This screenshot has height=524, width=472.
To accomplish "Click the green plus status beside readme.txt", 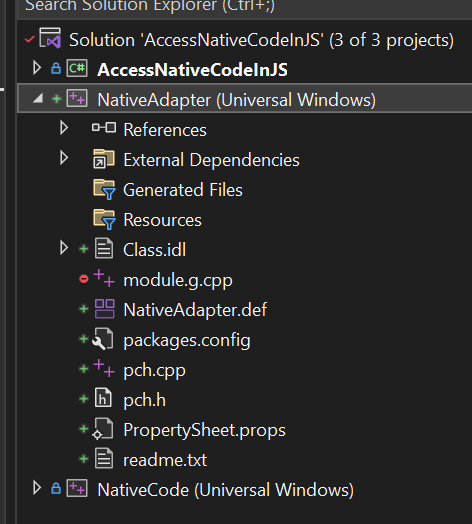I will coord(84,459).
